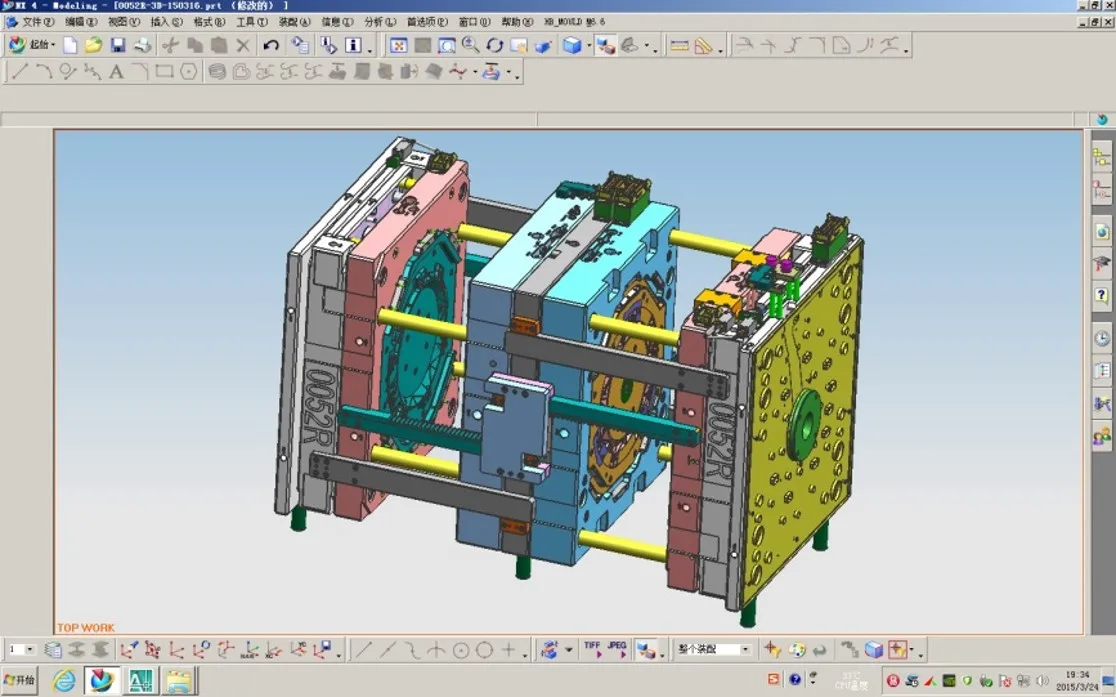Open Internet Explorer from the taskbar
The image size is (1116, 697).
[x=64, y=681]
